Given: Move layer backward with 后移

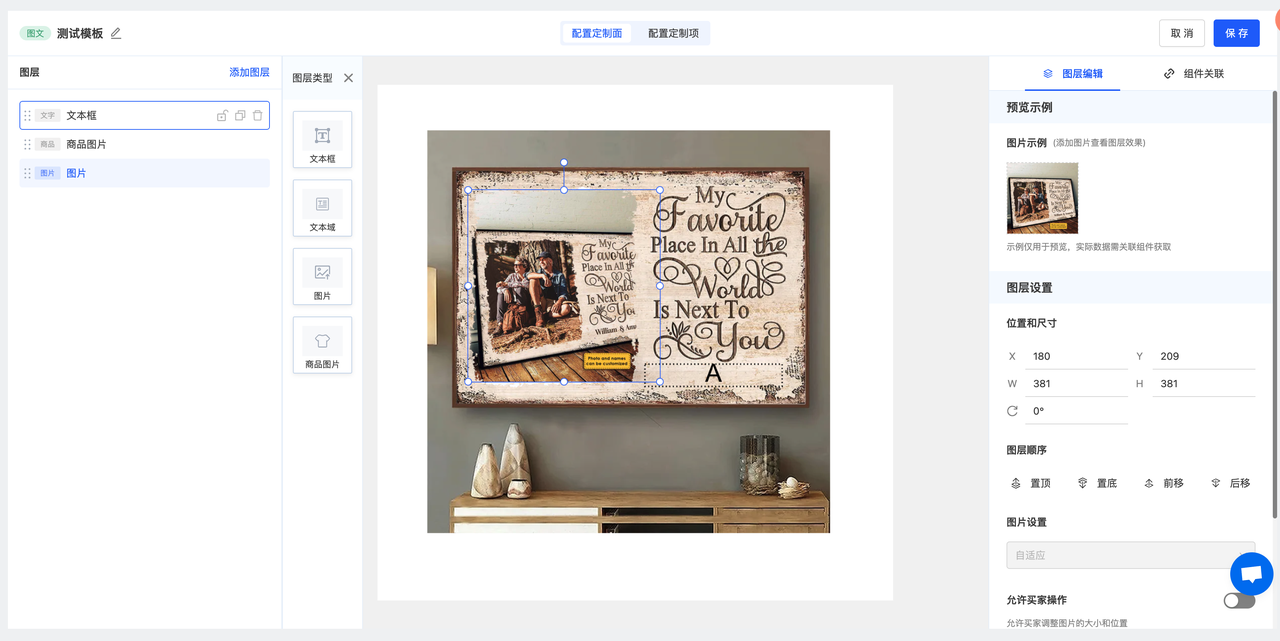Looking at the screenshot, I should click(x=1231, y=483).
